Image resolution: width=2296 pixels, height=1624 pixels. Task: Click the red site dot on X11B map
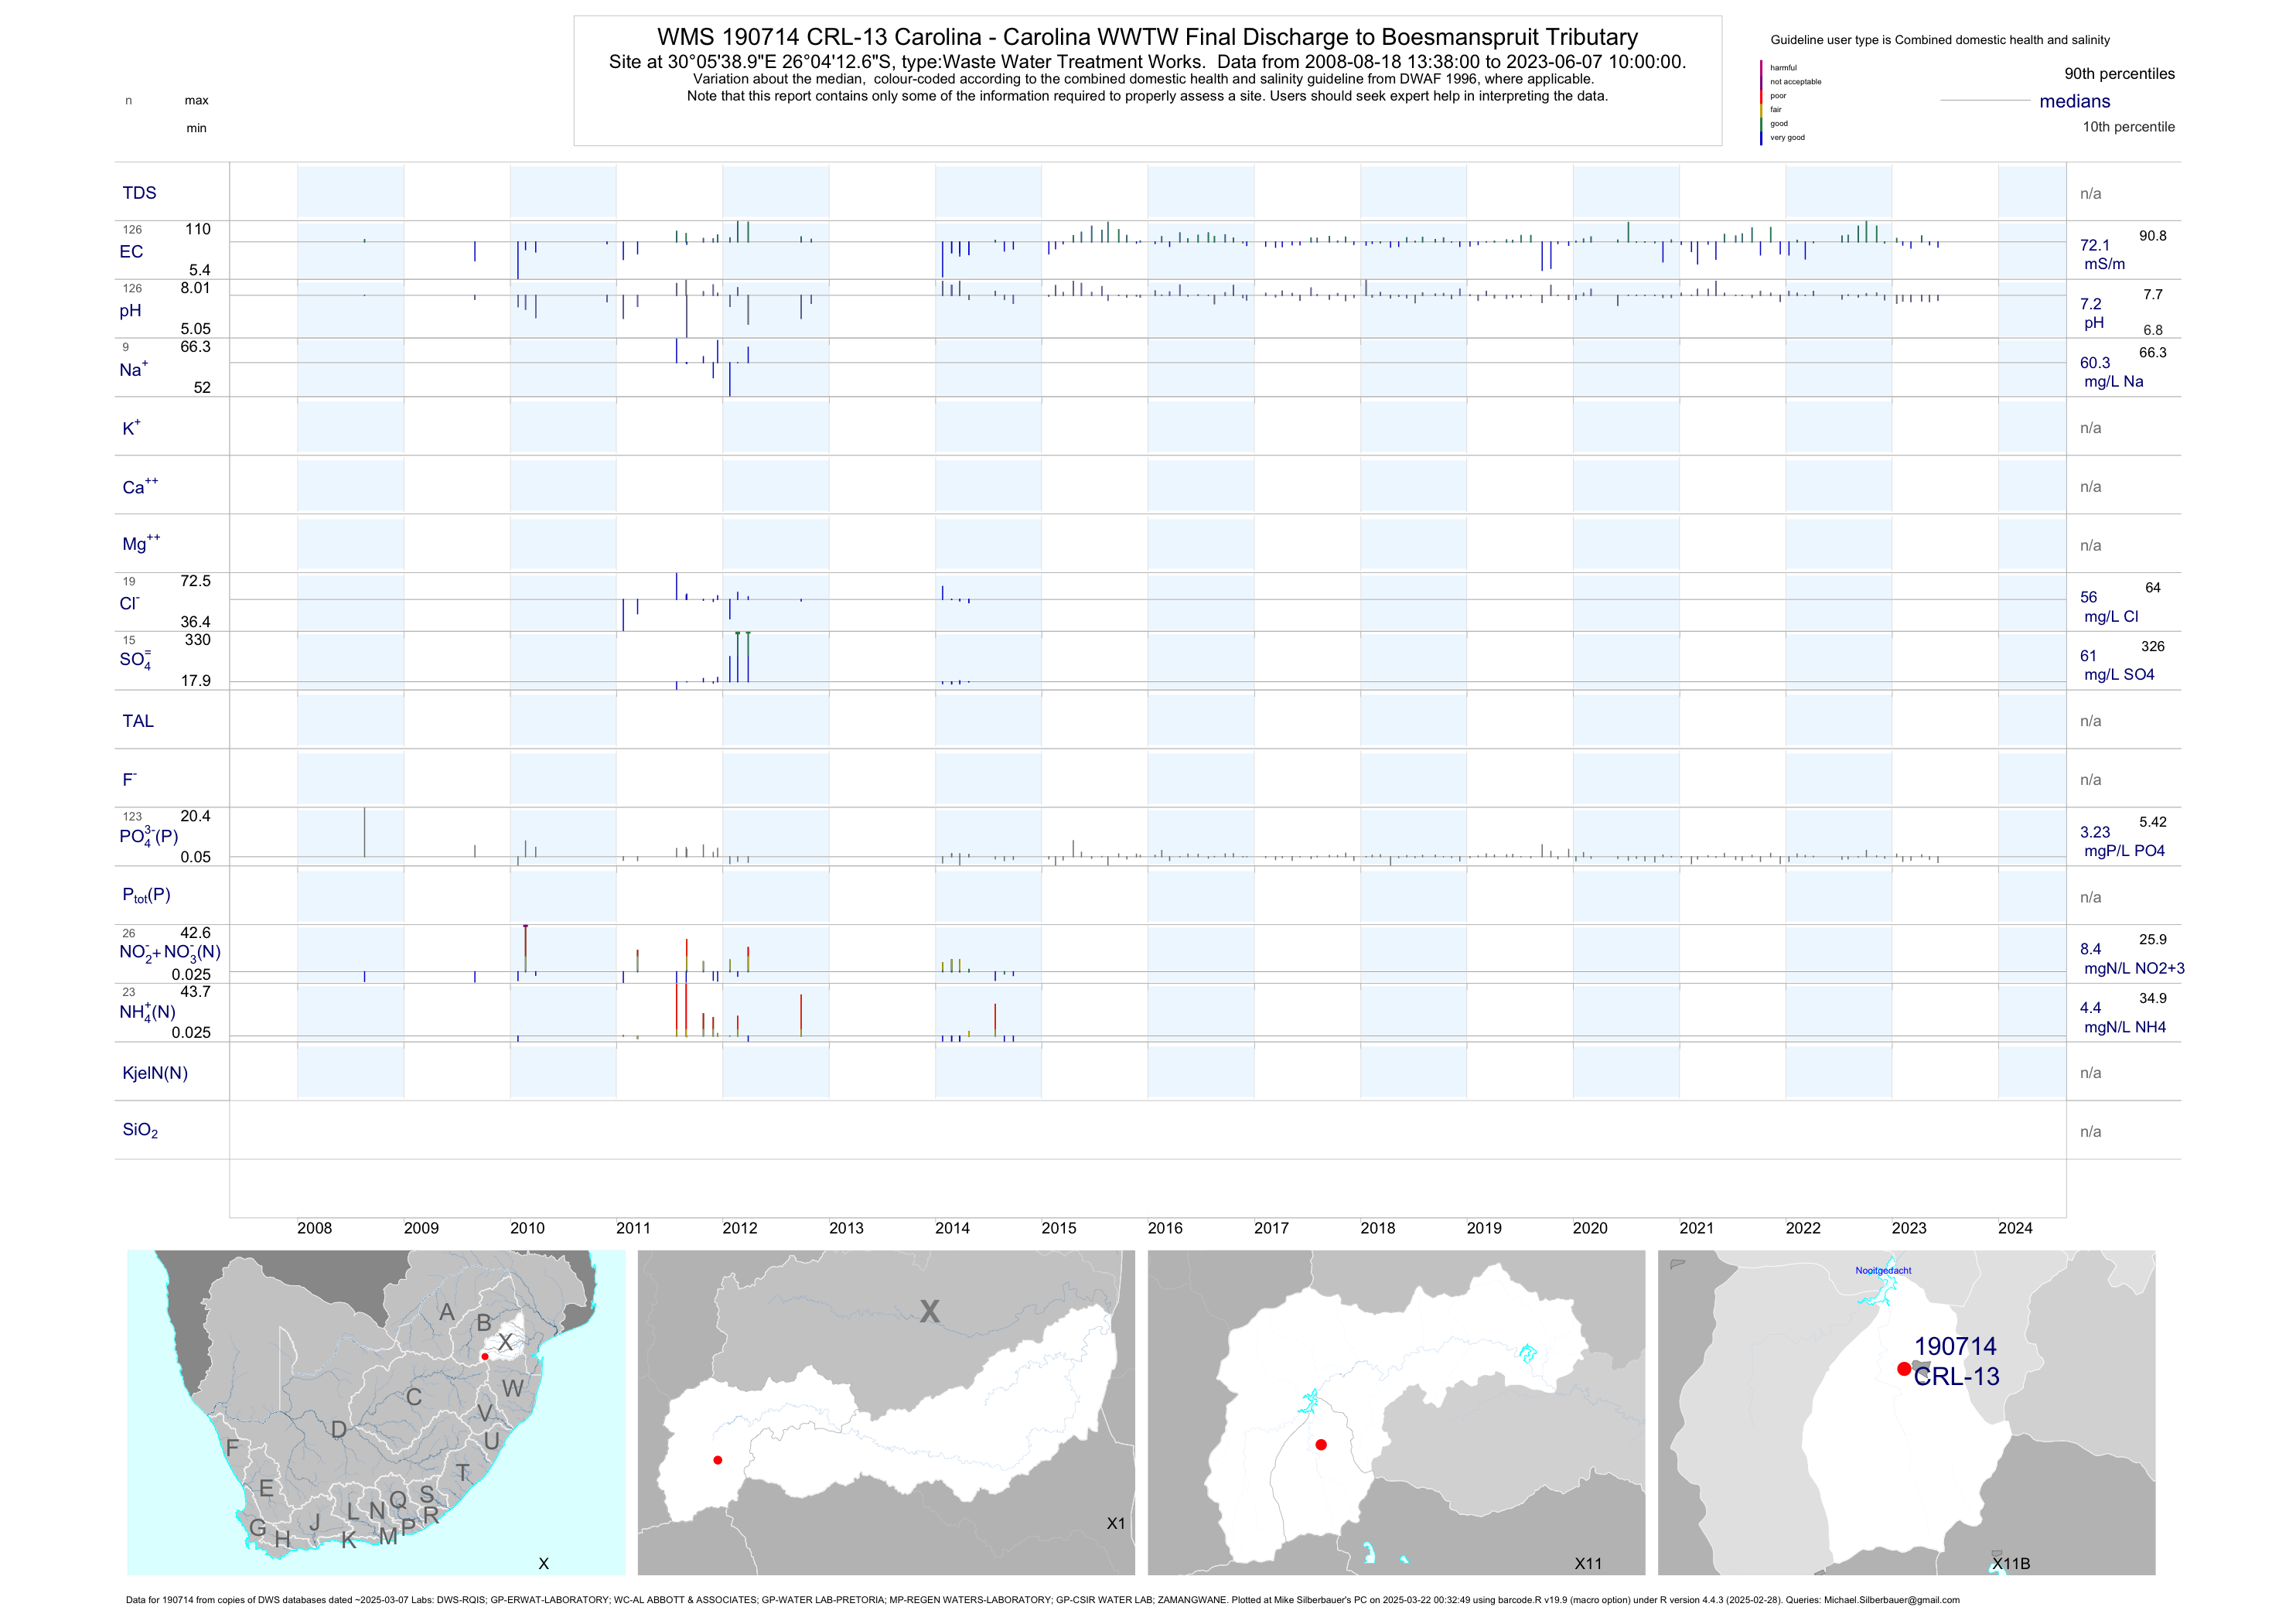point(1903,1369)
